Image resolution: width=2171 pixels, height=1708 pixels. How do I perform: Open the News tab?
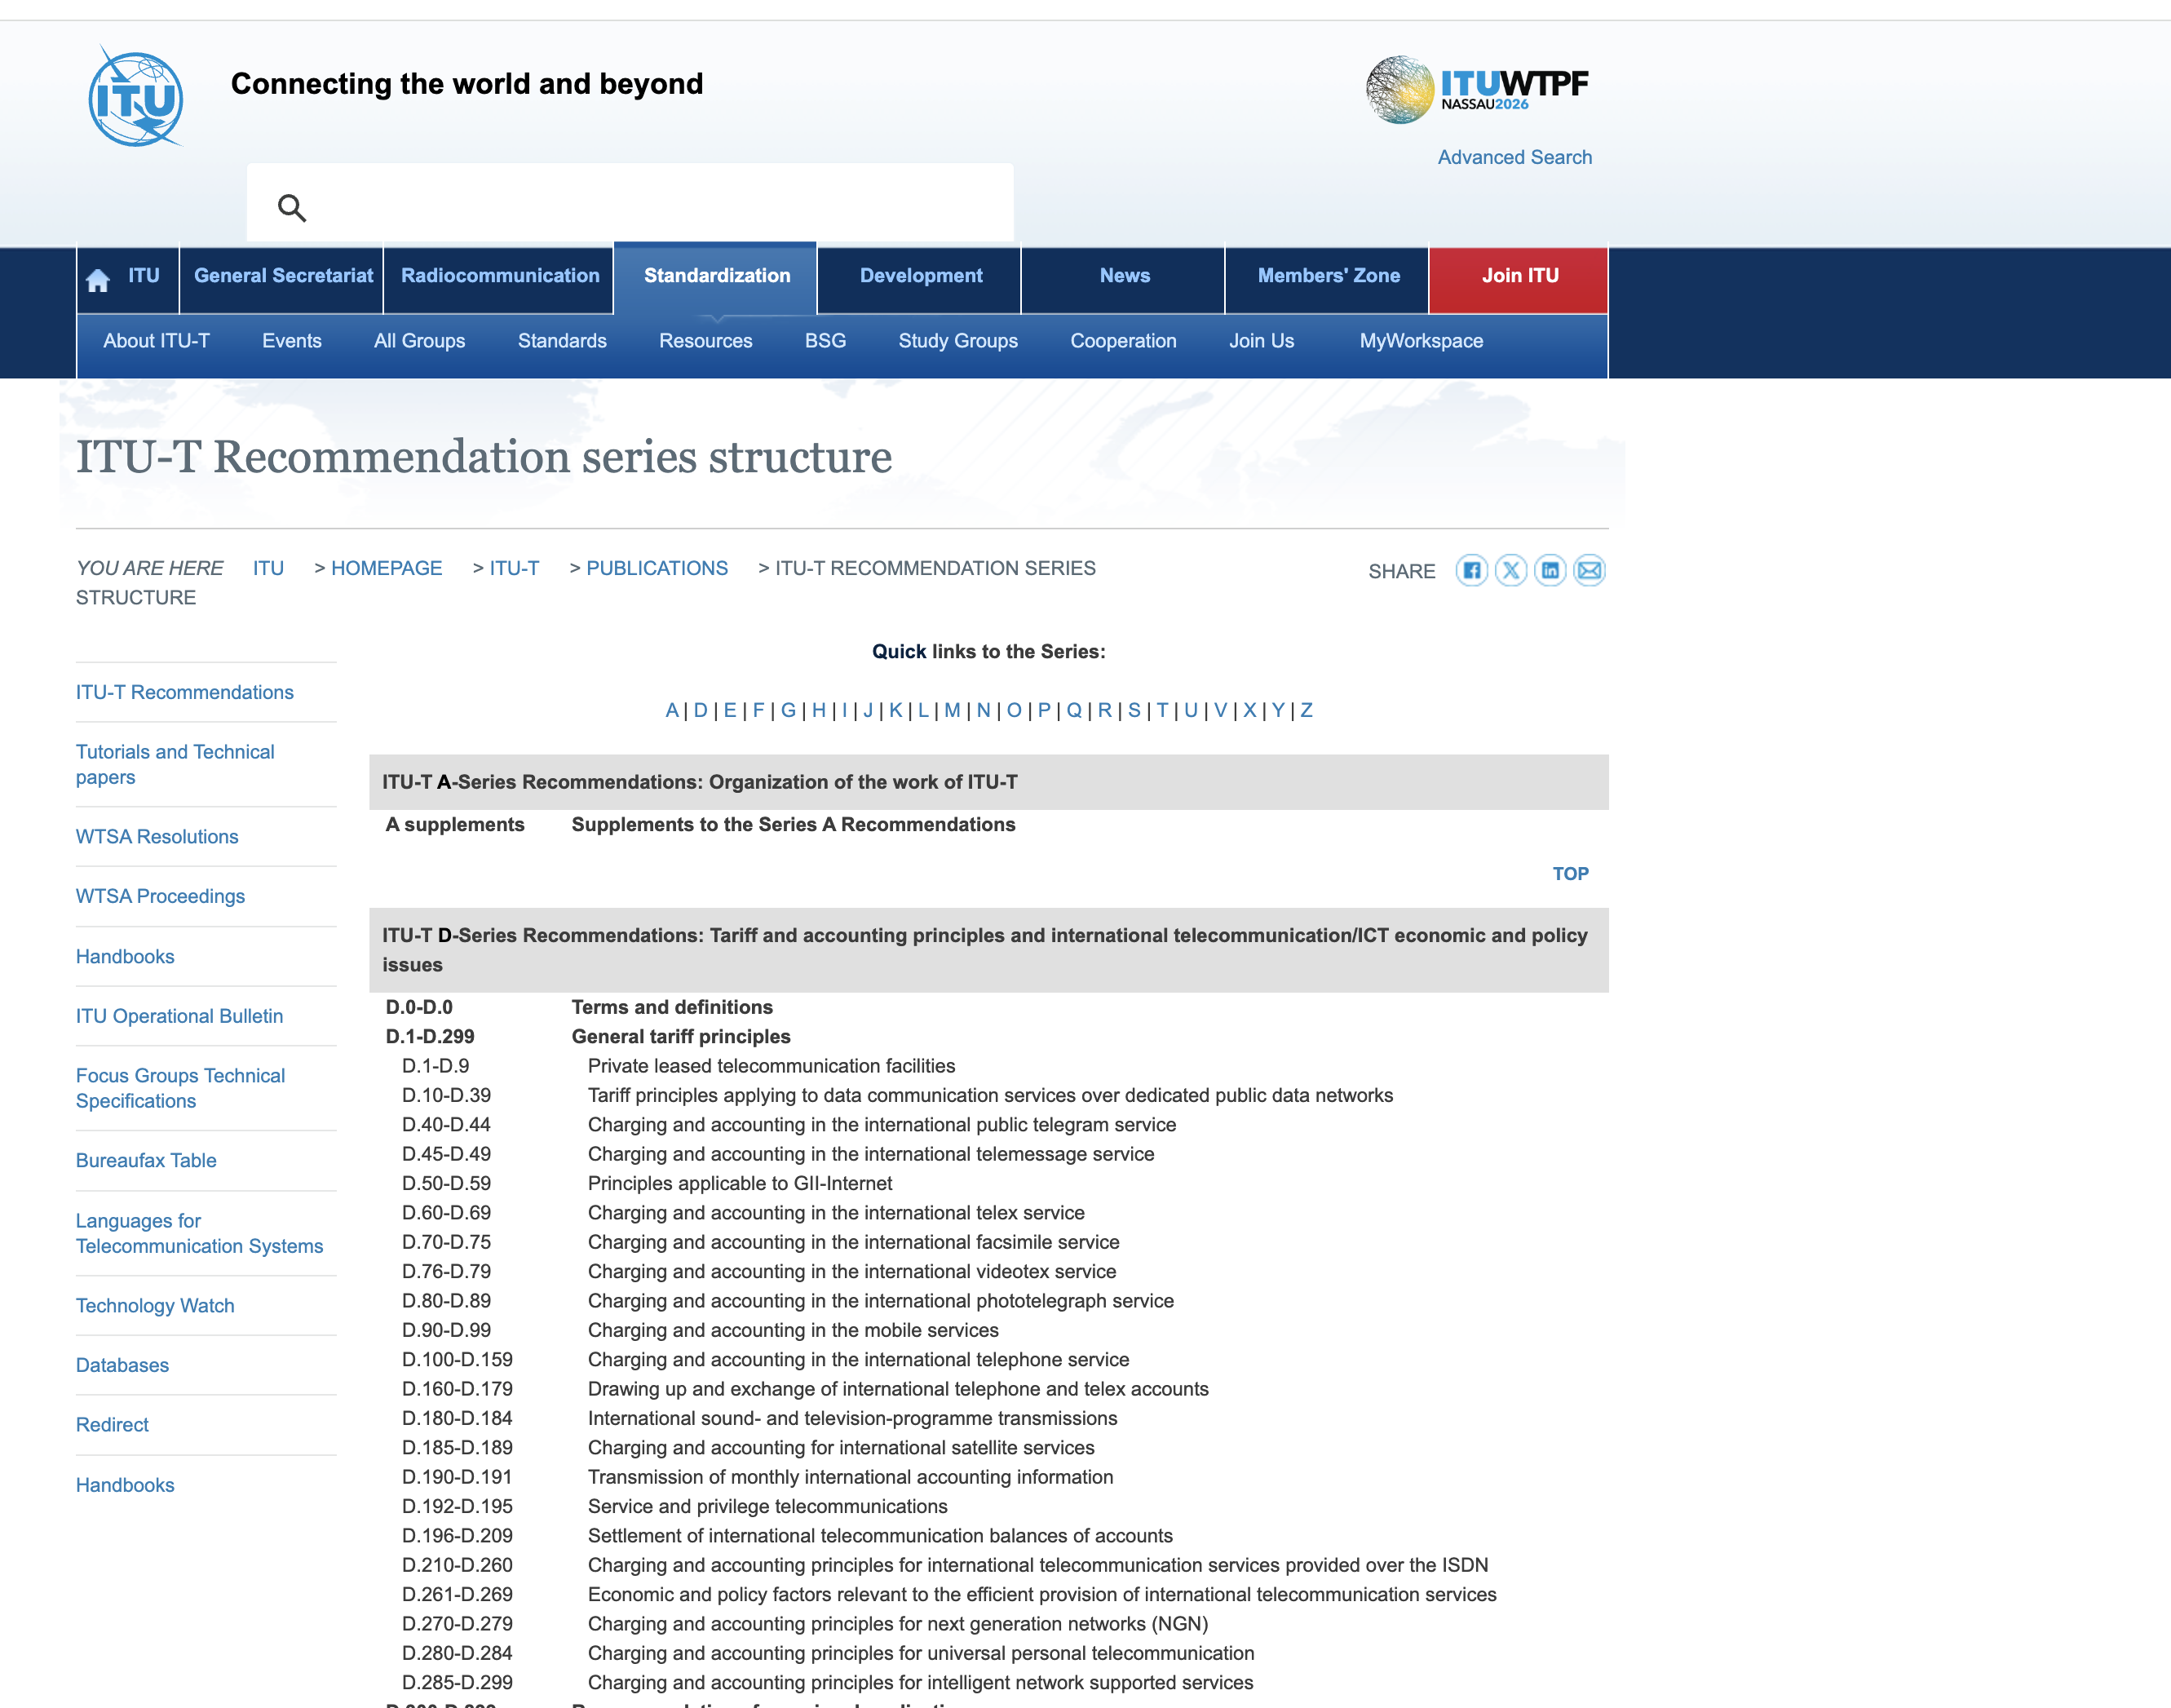(x=1125, y=276)
